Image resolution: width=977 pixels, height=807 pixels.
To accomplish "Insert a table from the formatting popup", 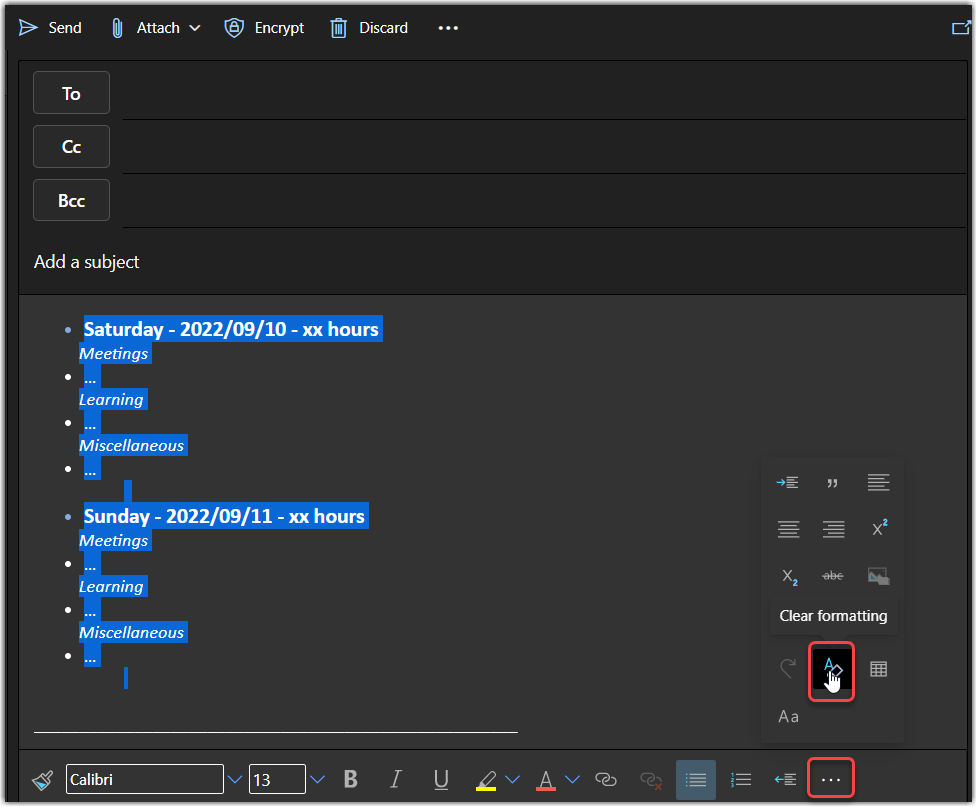I will [x=878, y=669].
